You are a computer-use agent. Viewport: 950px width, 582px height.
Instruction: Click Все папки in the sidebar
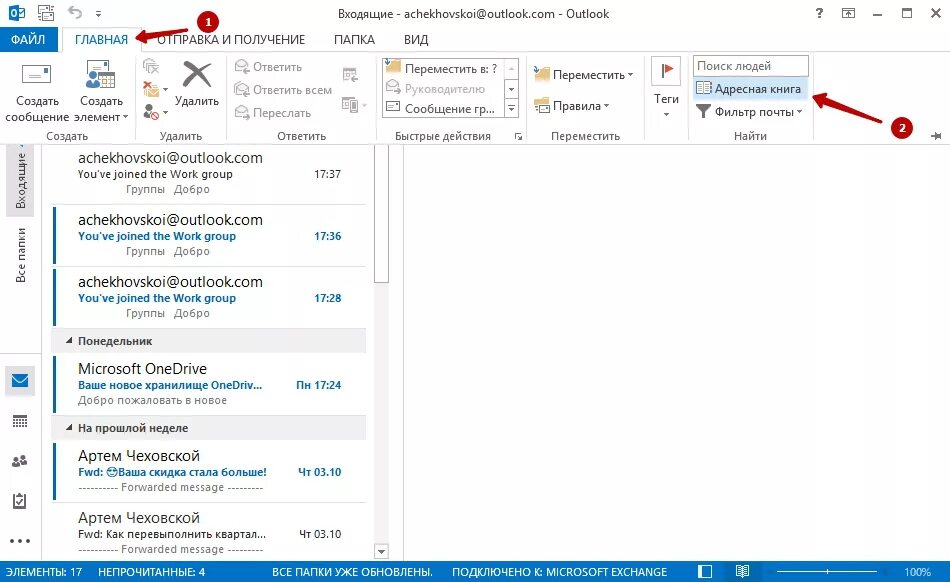coord(20,255)
